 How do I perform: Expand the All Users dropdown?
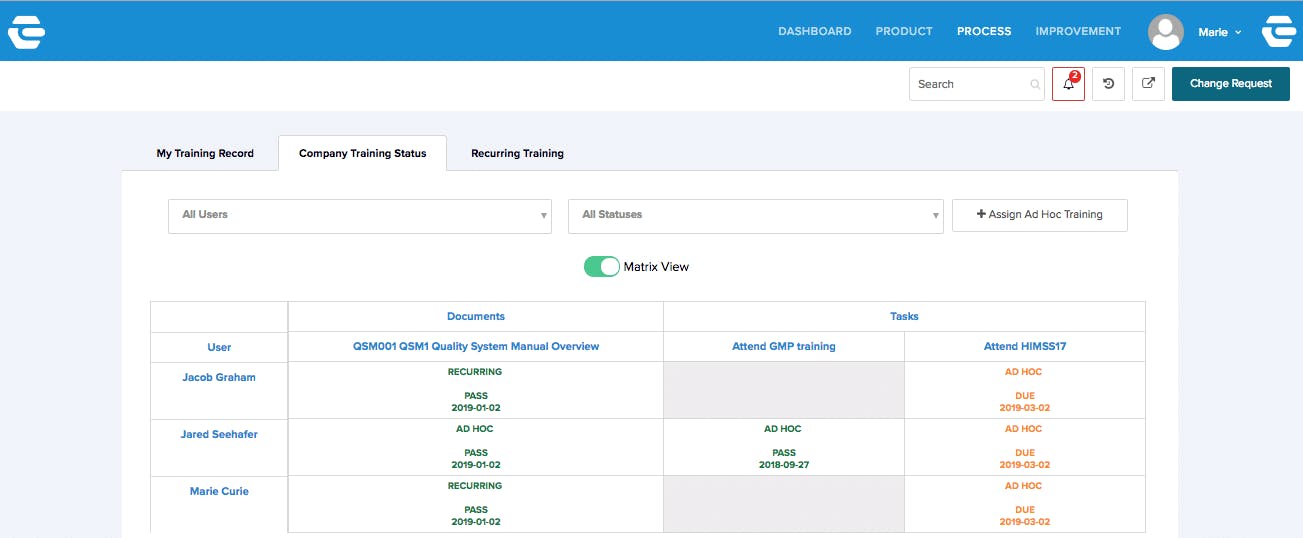pyautogui.click(x=360, y=215)
